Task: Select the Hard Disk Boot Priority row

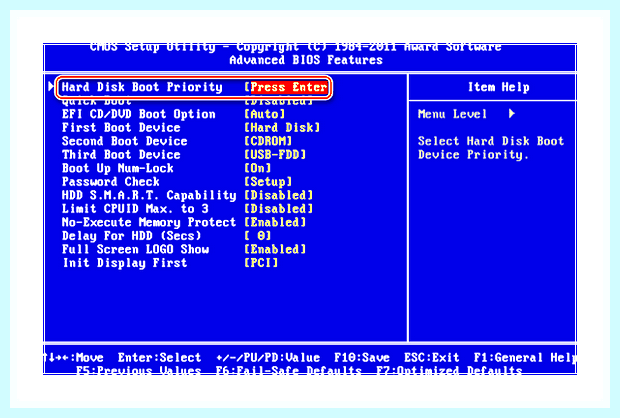Action: click(x=194, y=87)
